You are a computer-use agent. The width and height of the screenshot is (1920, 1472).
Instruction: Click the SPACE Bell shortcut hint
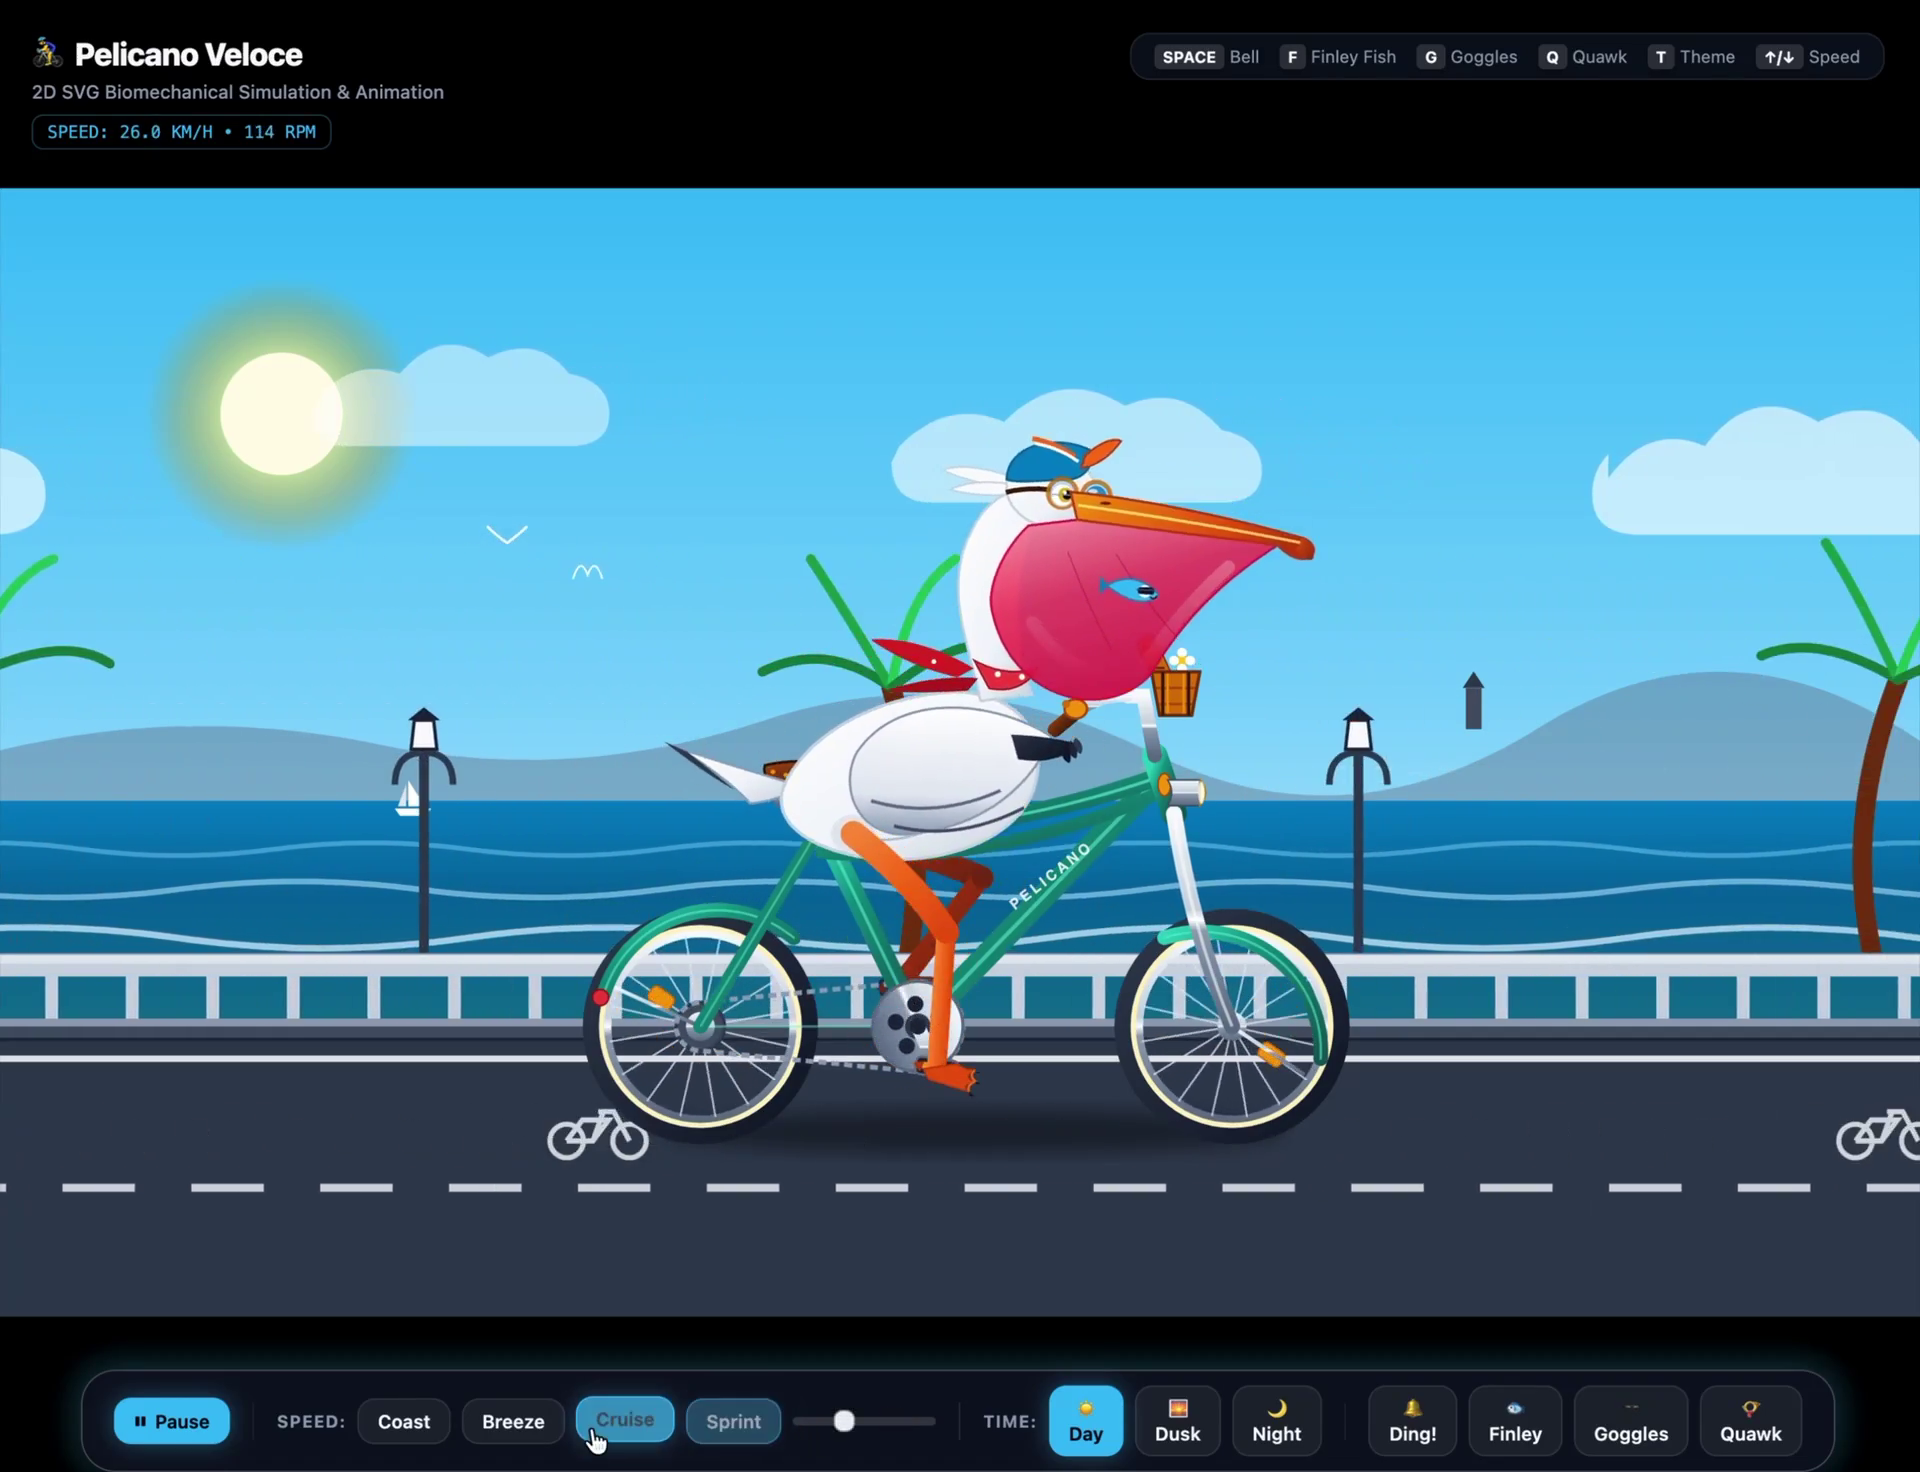point(1209,57)
